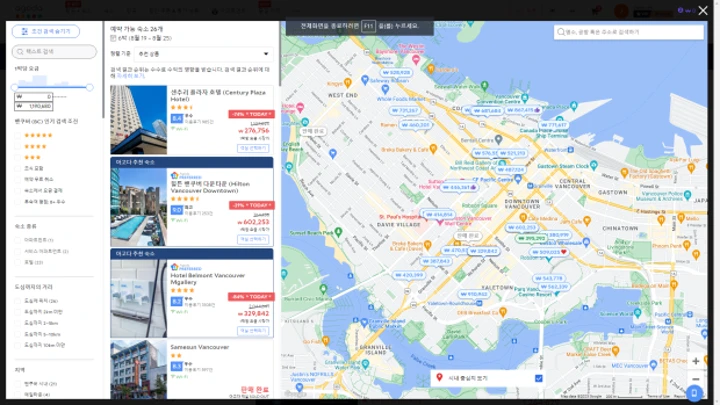The height and width of the screenshot is (405, 720).
Task: Click the maximum price input box
Action: [x=34, y=106]
